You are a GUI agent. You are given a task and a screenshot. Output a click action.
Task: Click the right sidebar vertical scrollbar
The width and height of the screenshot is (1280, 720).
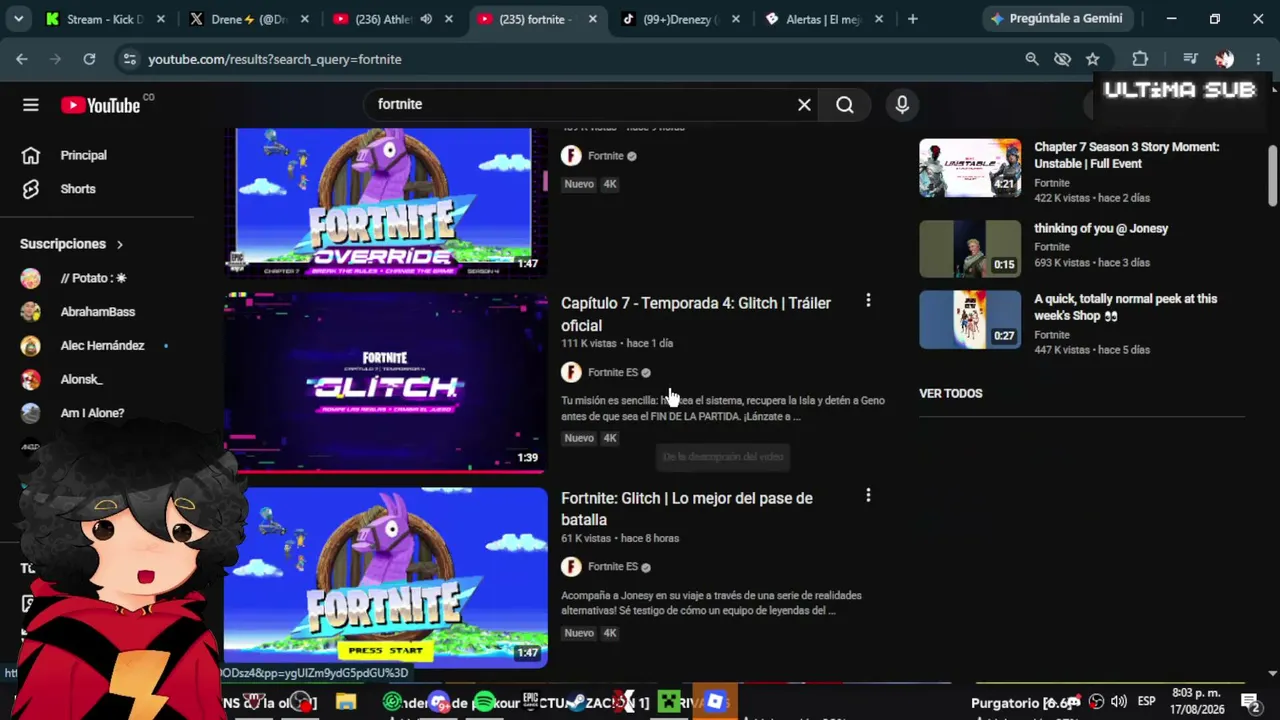click(1273, 175)
